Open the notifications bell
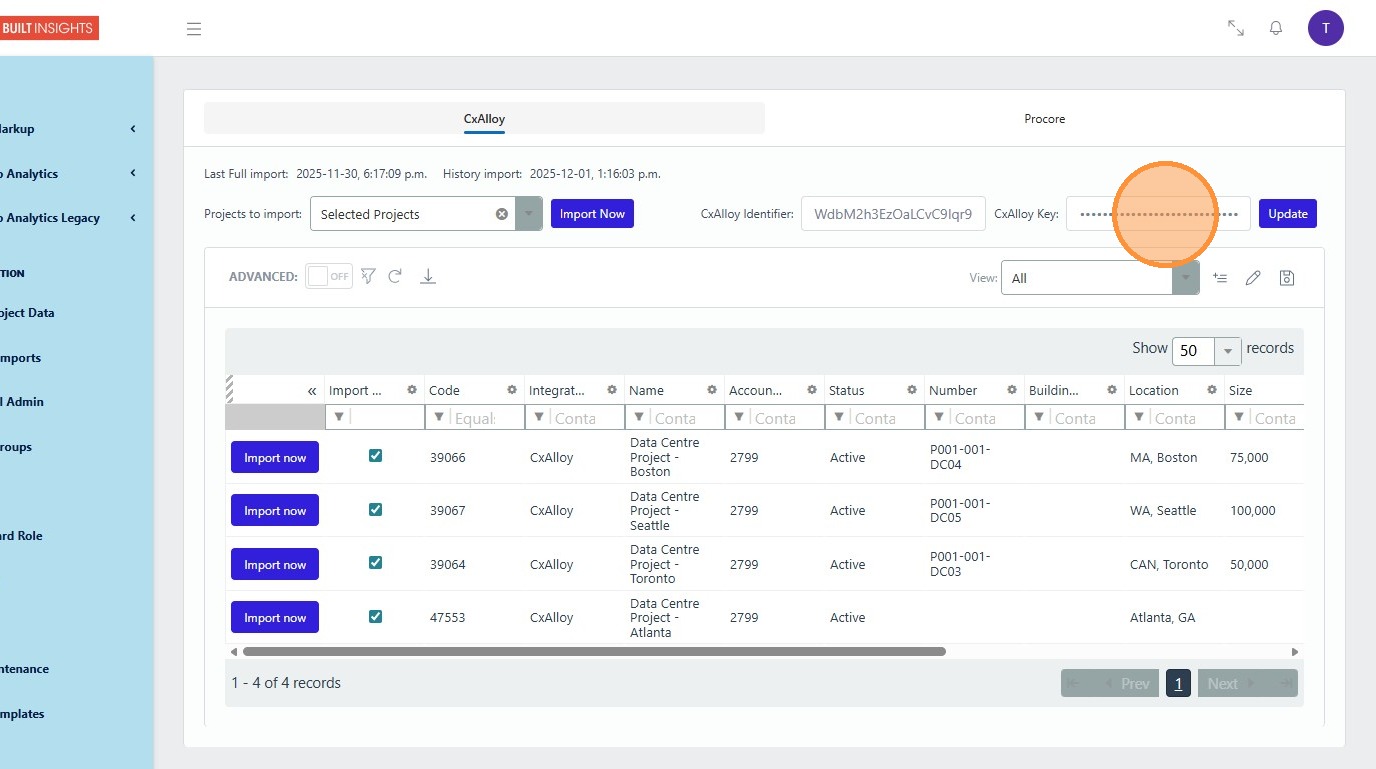1376x769 pixels. click(1275, 28)
